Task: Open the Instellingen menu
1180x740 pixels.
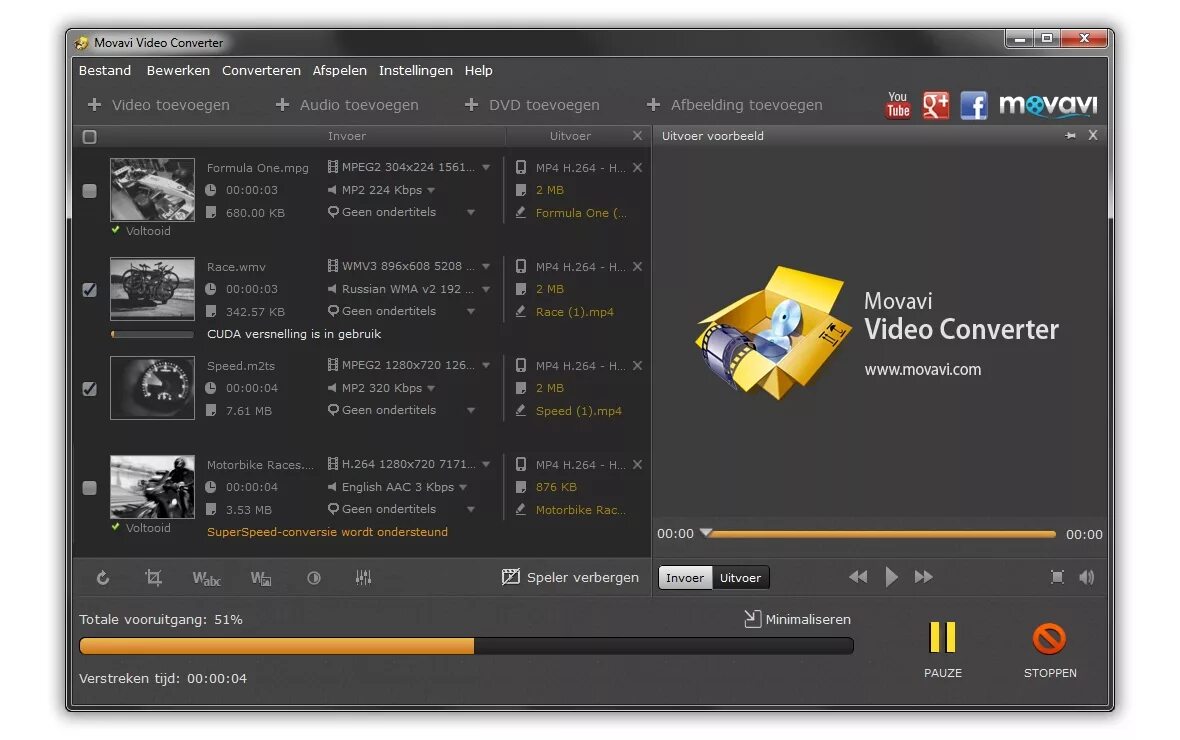Action: point(415,70)
